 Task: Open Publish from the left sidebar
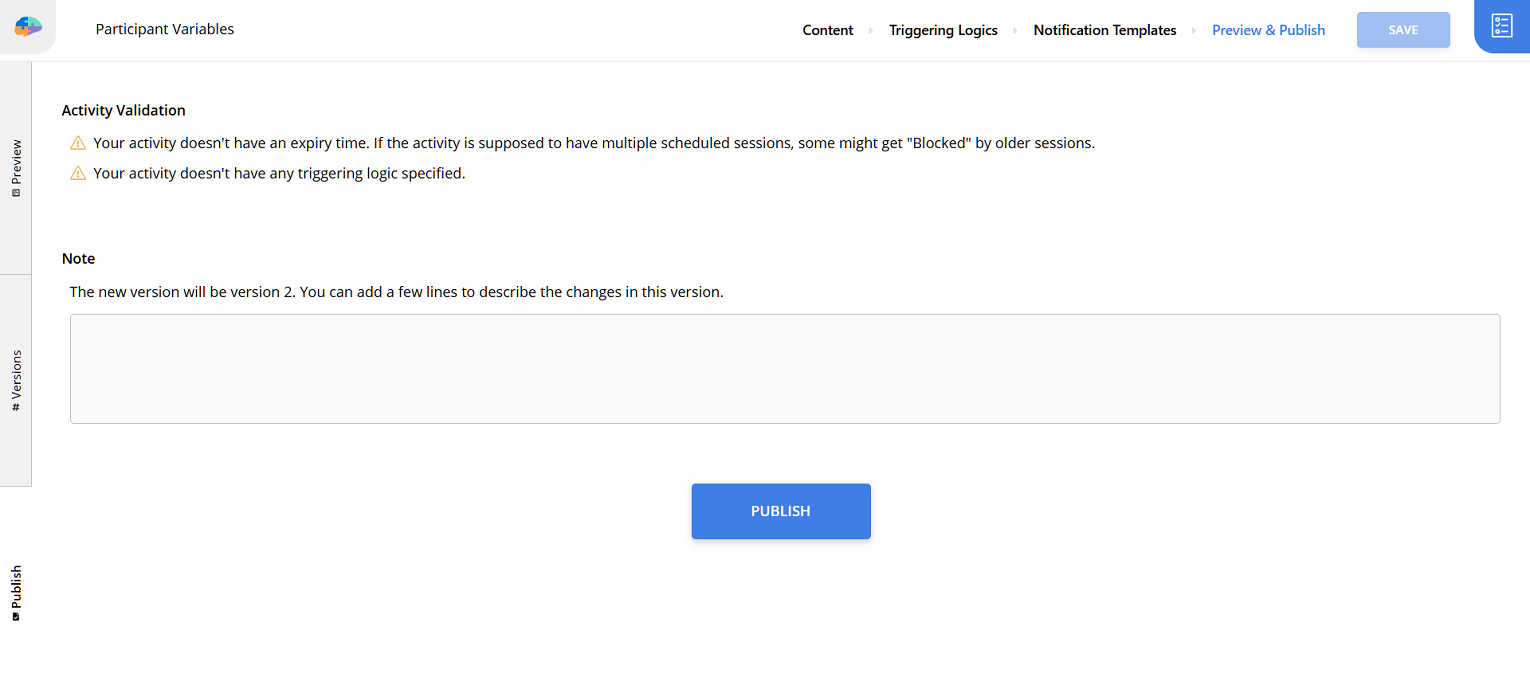pos(16,592)
